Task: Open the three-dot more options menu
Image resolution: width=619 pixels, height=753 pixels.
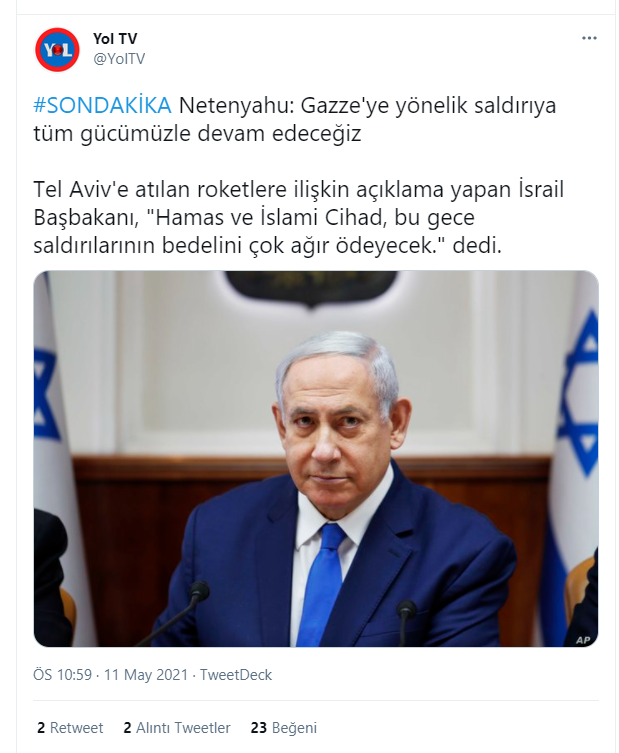Action: pyautogui.click(x=589, y=38)
